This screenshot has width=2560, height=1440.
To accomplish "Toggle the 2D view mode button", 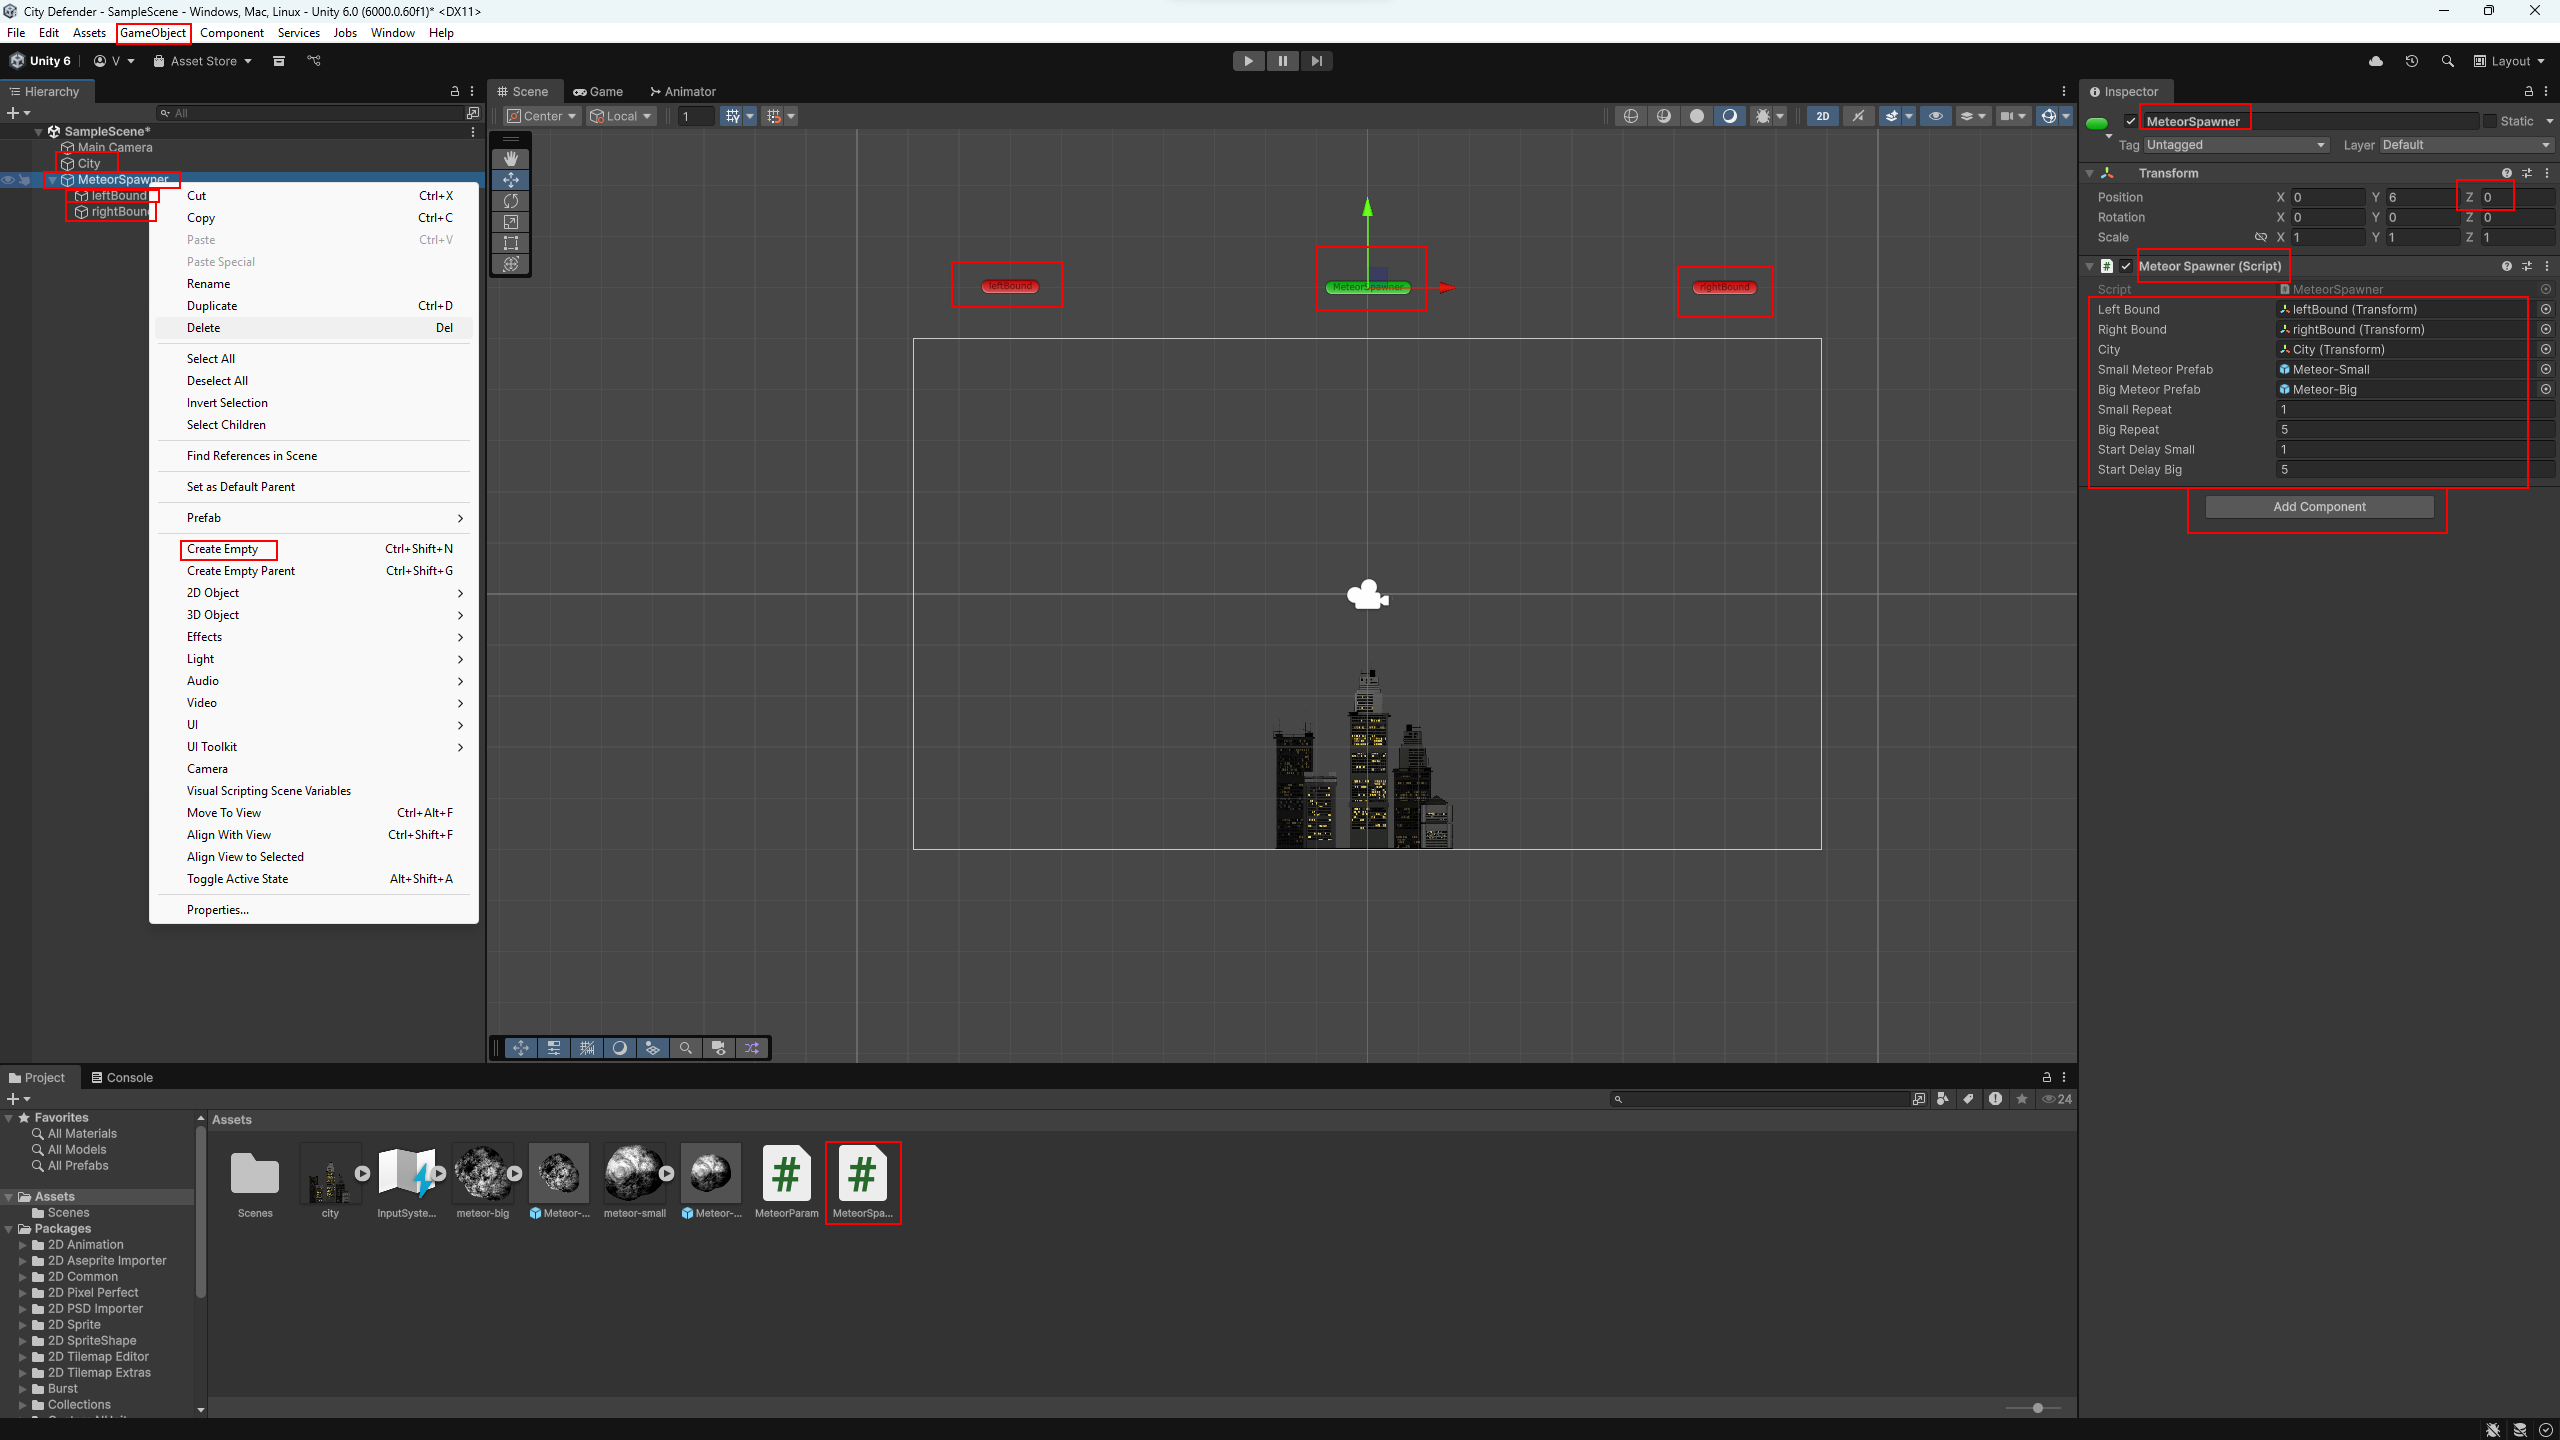I will coord(1823,116).
